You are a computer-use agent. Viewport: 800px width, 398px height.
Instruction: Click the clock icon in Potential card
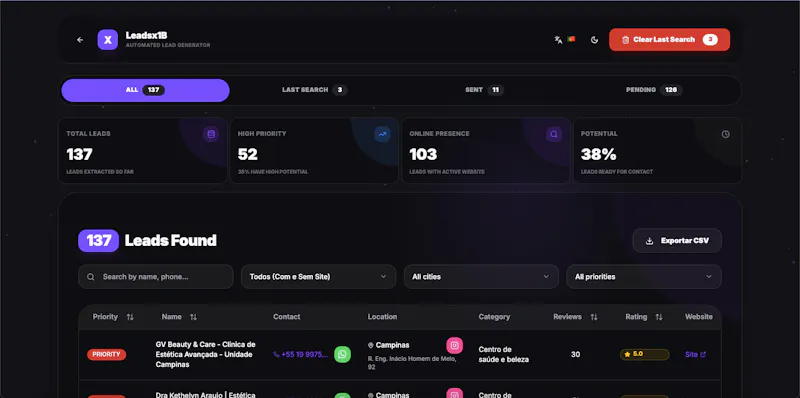point(726,134)
